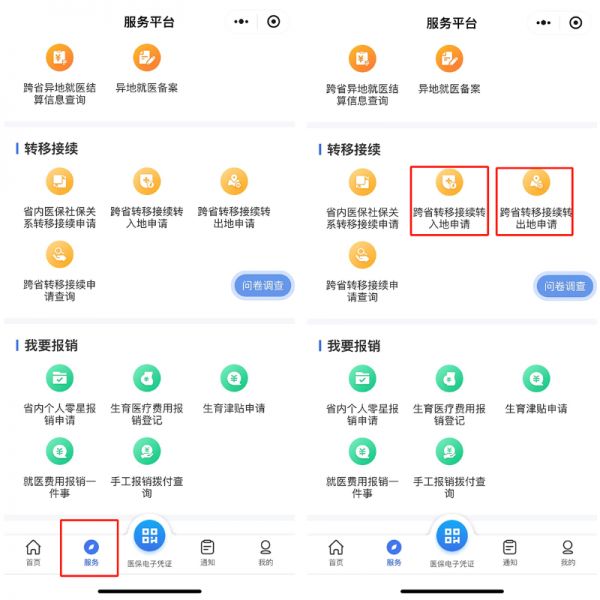This screenshot has height=600, width=600.
Task: Open 省内医保社保关系转移接续申请 in left screenshot
Action: pyautogui.click(x=59, y=199)
